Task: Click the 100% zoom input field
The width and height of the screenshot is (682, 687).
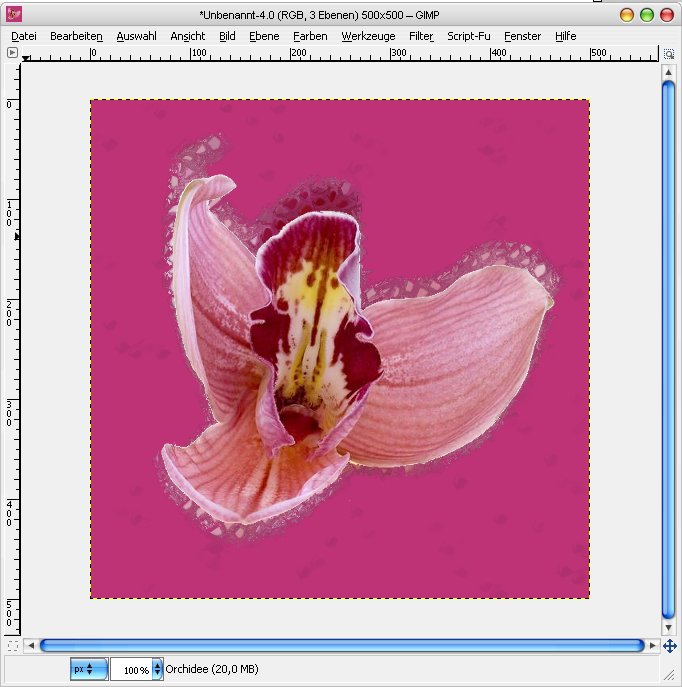Action: (131, 669)
